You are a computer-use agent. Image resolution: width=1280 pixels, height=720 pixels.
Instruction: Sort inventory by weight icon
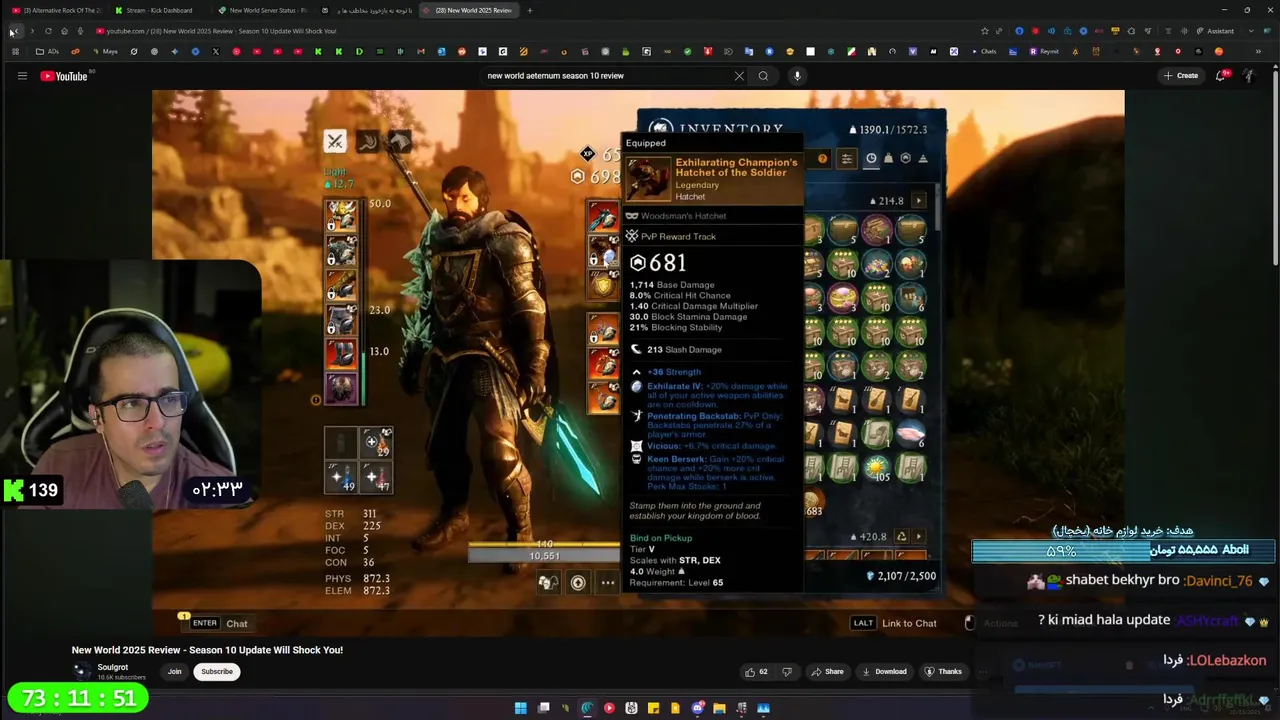[888, 158]
